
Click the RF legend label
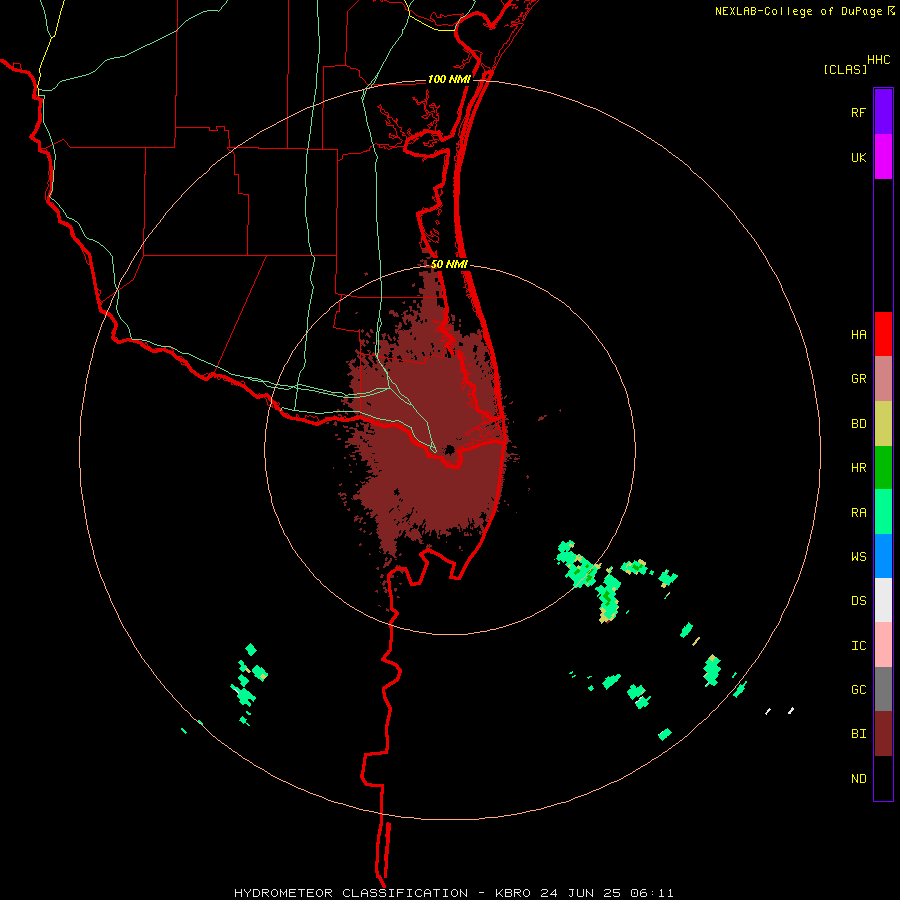coord(858,112)
